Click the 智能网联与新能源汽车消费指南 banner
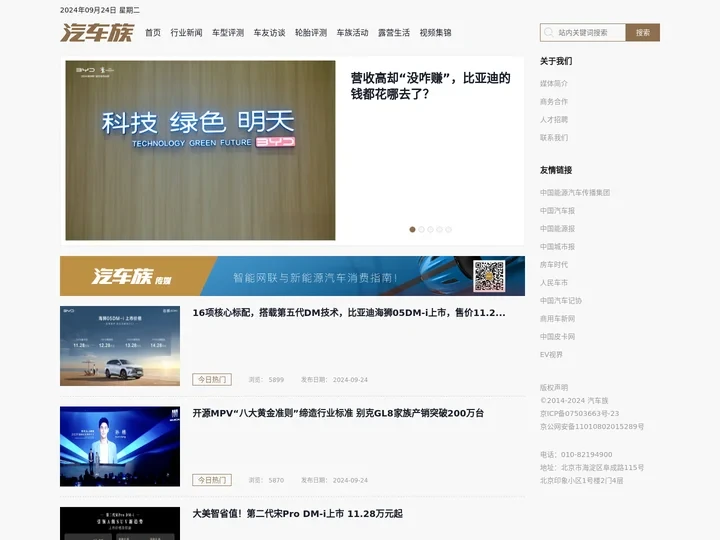Screen dimensions: 720x540 pyautogui.click(x=292, y=276)
